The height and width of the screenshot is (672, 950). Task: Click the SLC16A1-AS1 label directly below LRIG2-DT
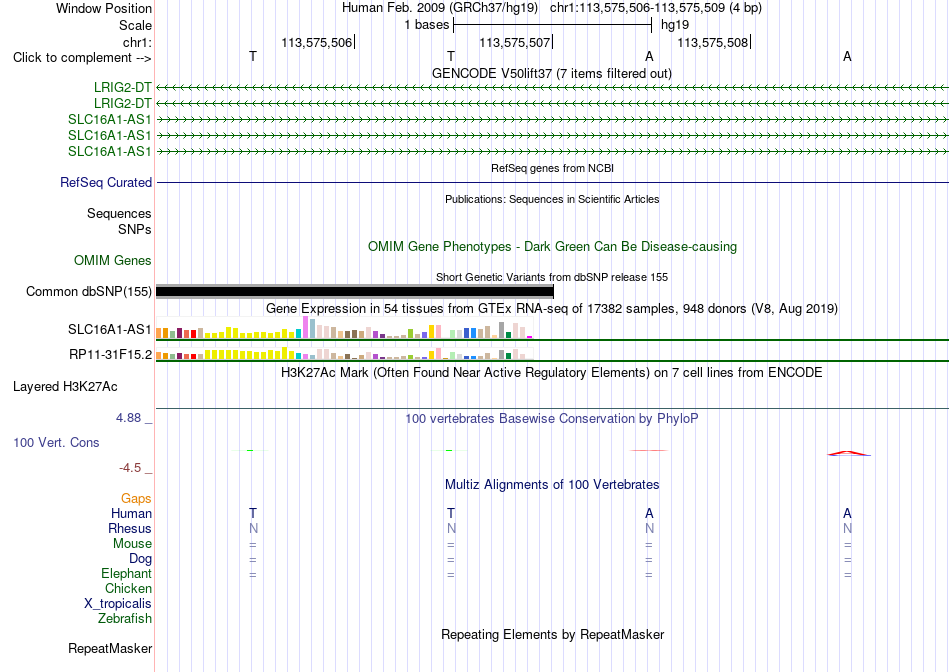coord(110,119)
